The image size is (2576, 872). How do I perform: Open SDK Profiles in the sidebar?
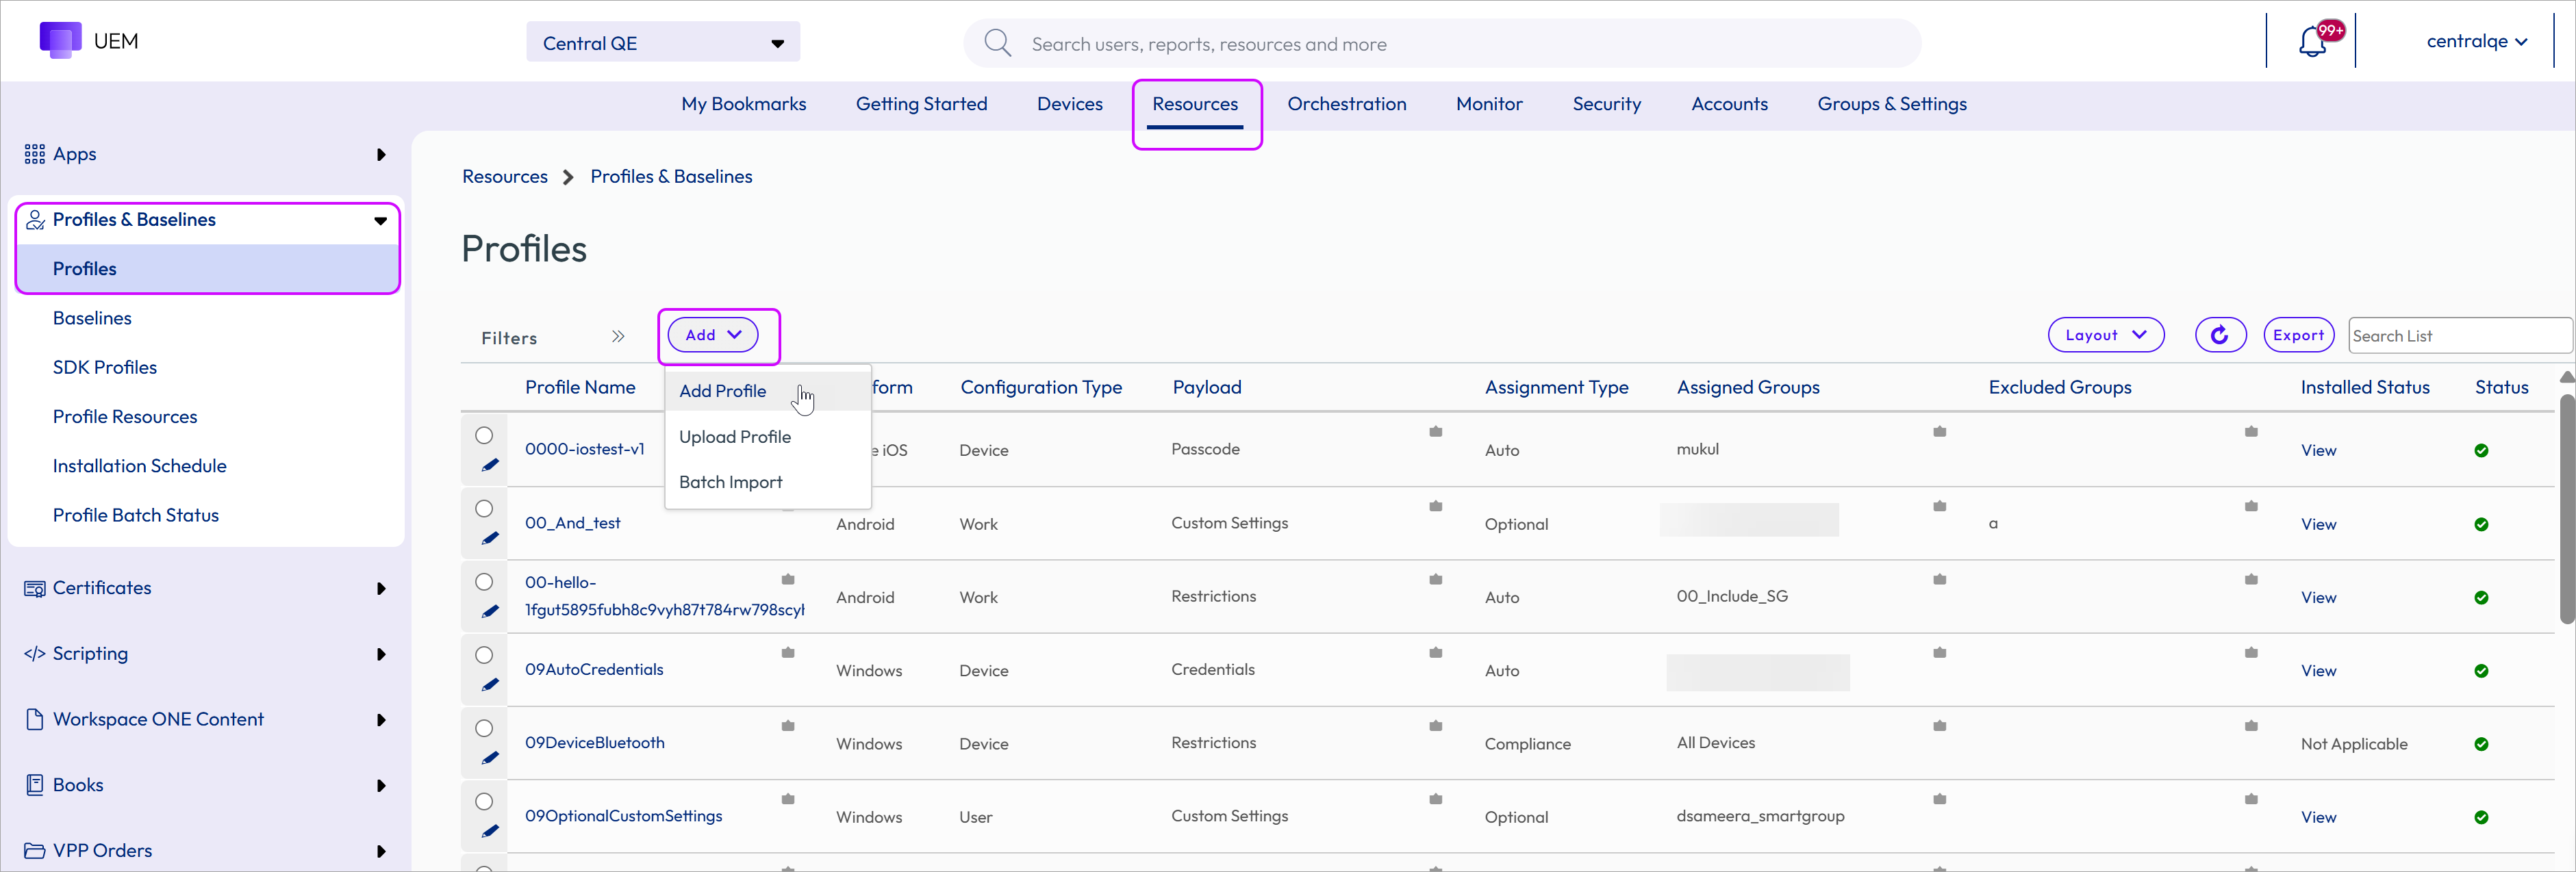pos(105,367)
